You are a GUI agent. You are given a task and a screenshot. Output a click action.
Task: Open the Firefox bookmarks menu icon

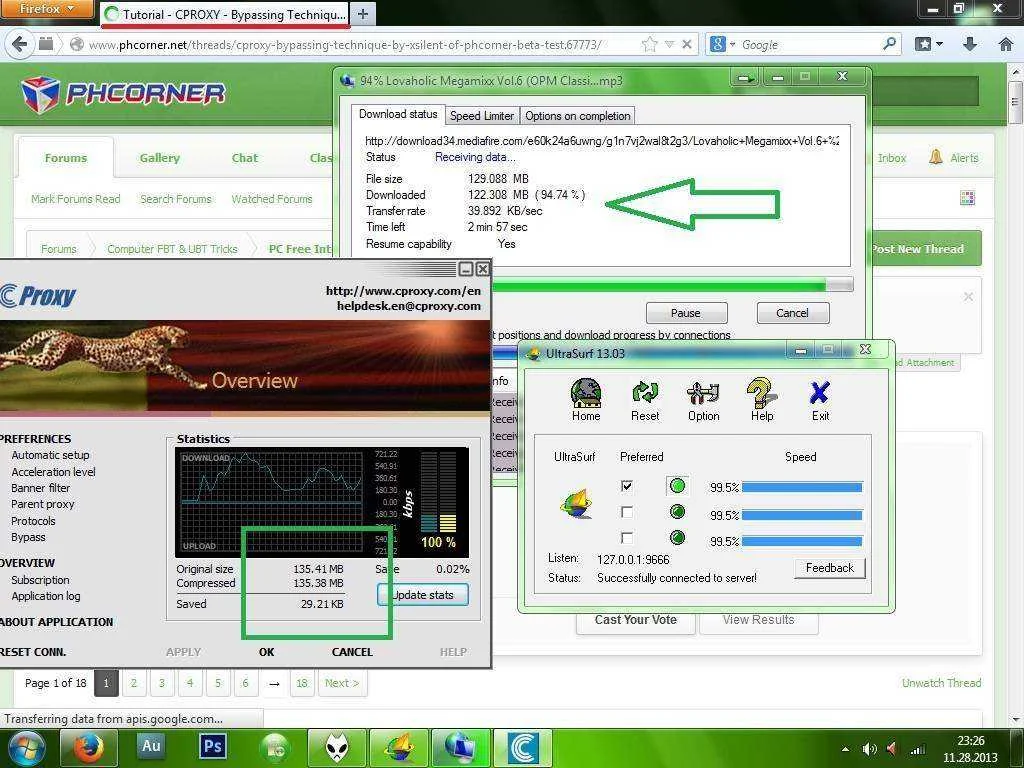[x=929, y=44]
